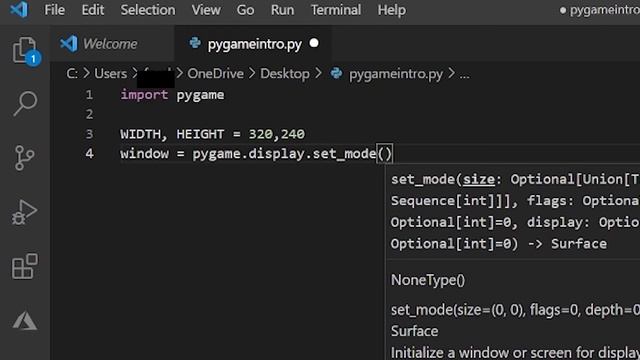Click Python icon in pygameintro.py breadcrumb

(336, 73)
